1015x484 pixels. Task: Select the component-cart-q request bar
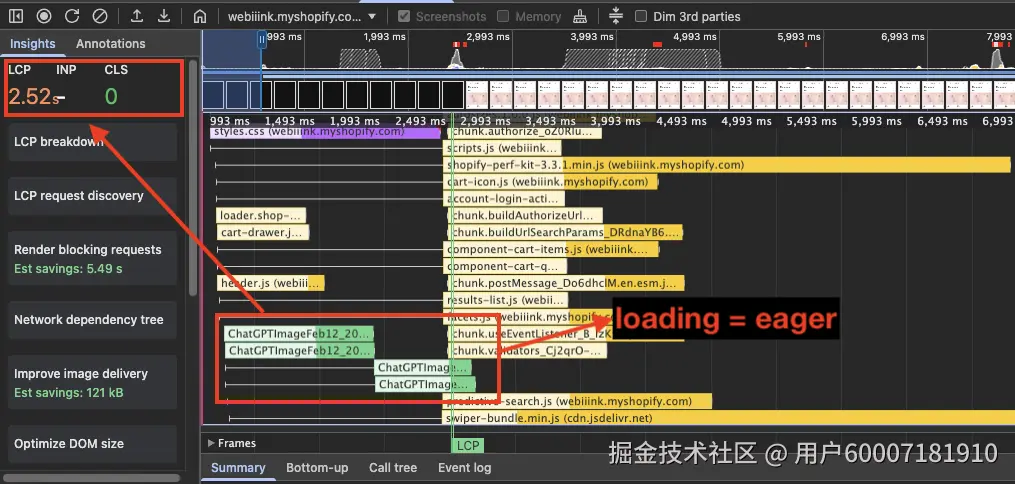[x=506, y=266]
